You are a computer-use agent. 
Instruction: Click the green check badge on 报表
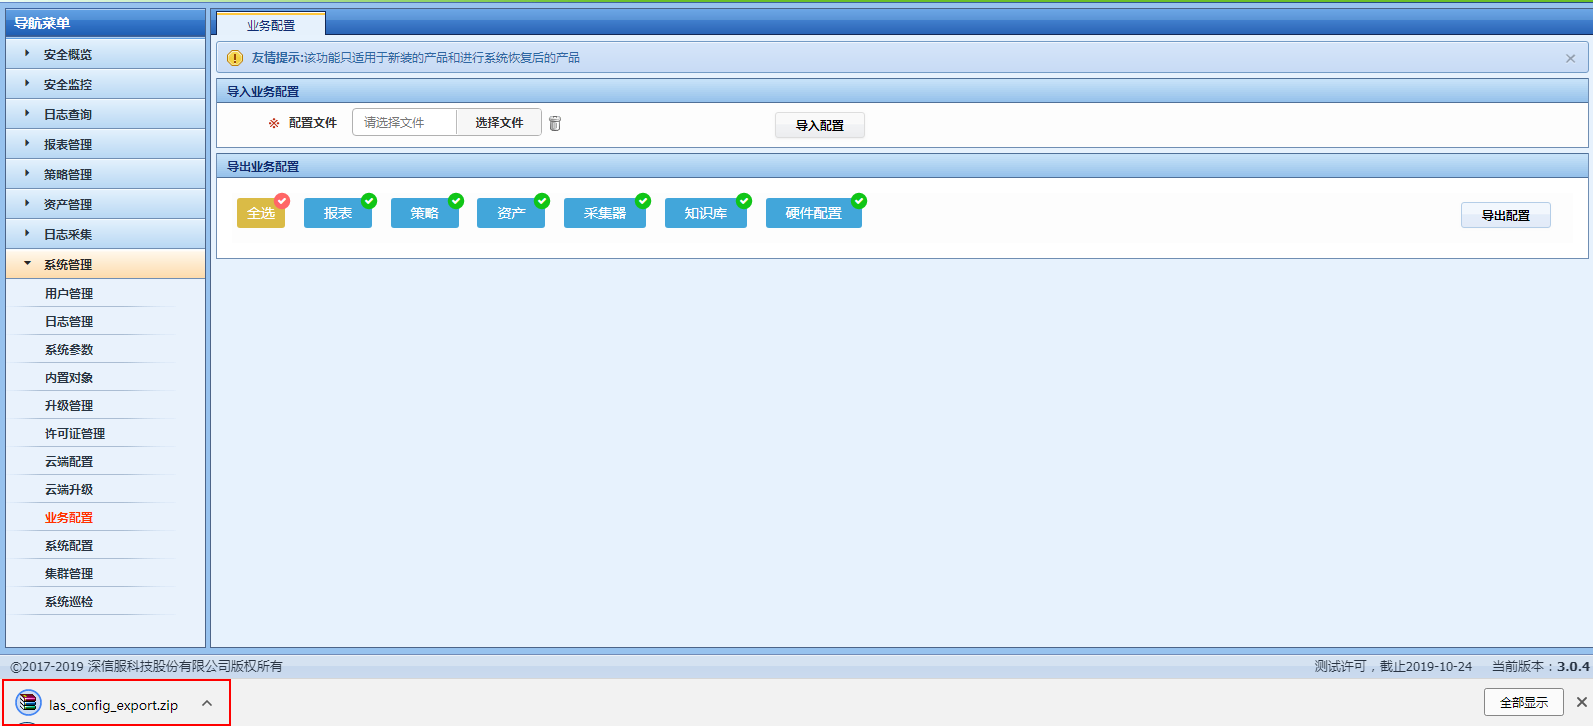(x=369, y=201)
